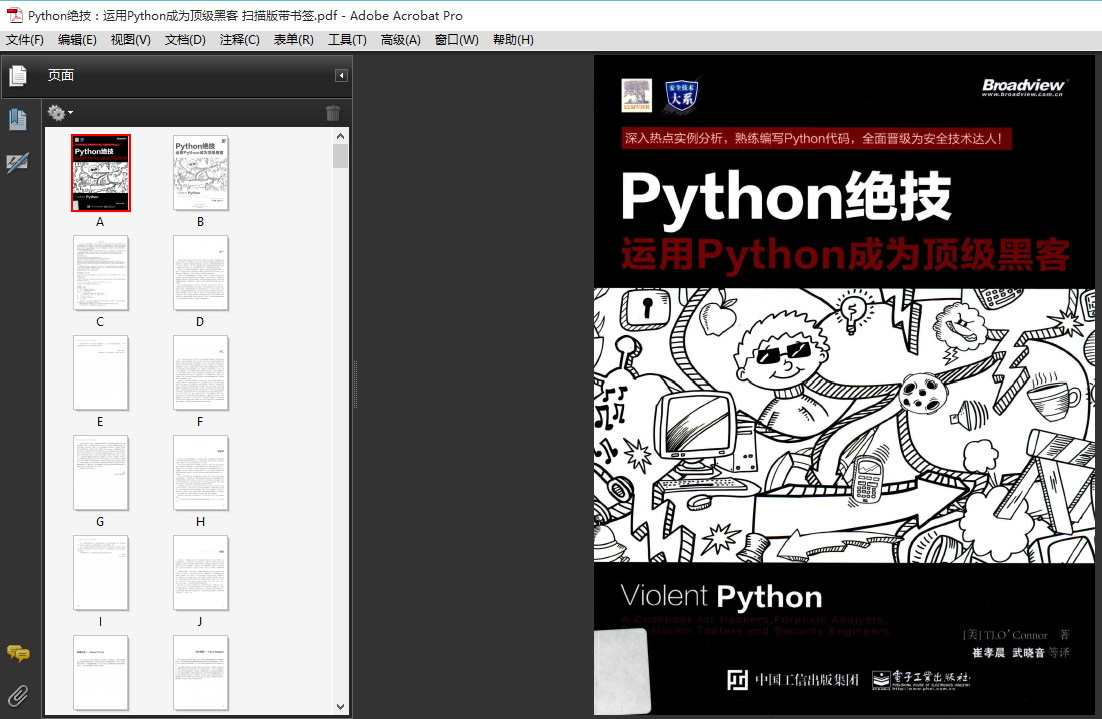Click the Broadview logo on cover

1023,87
